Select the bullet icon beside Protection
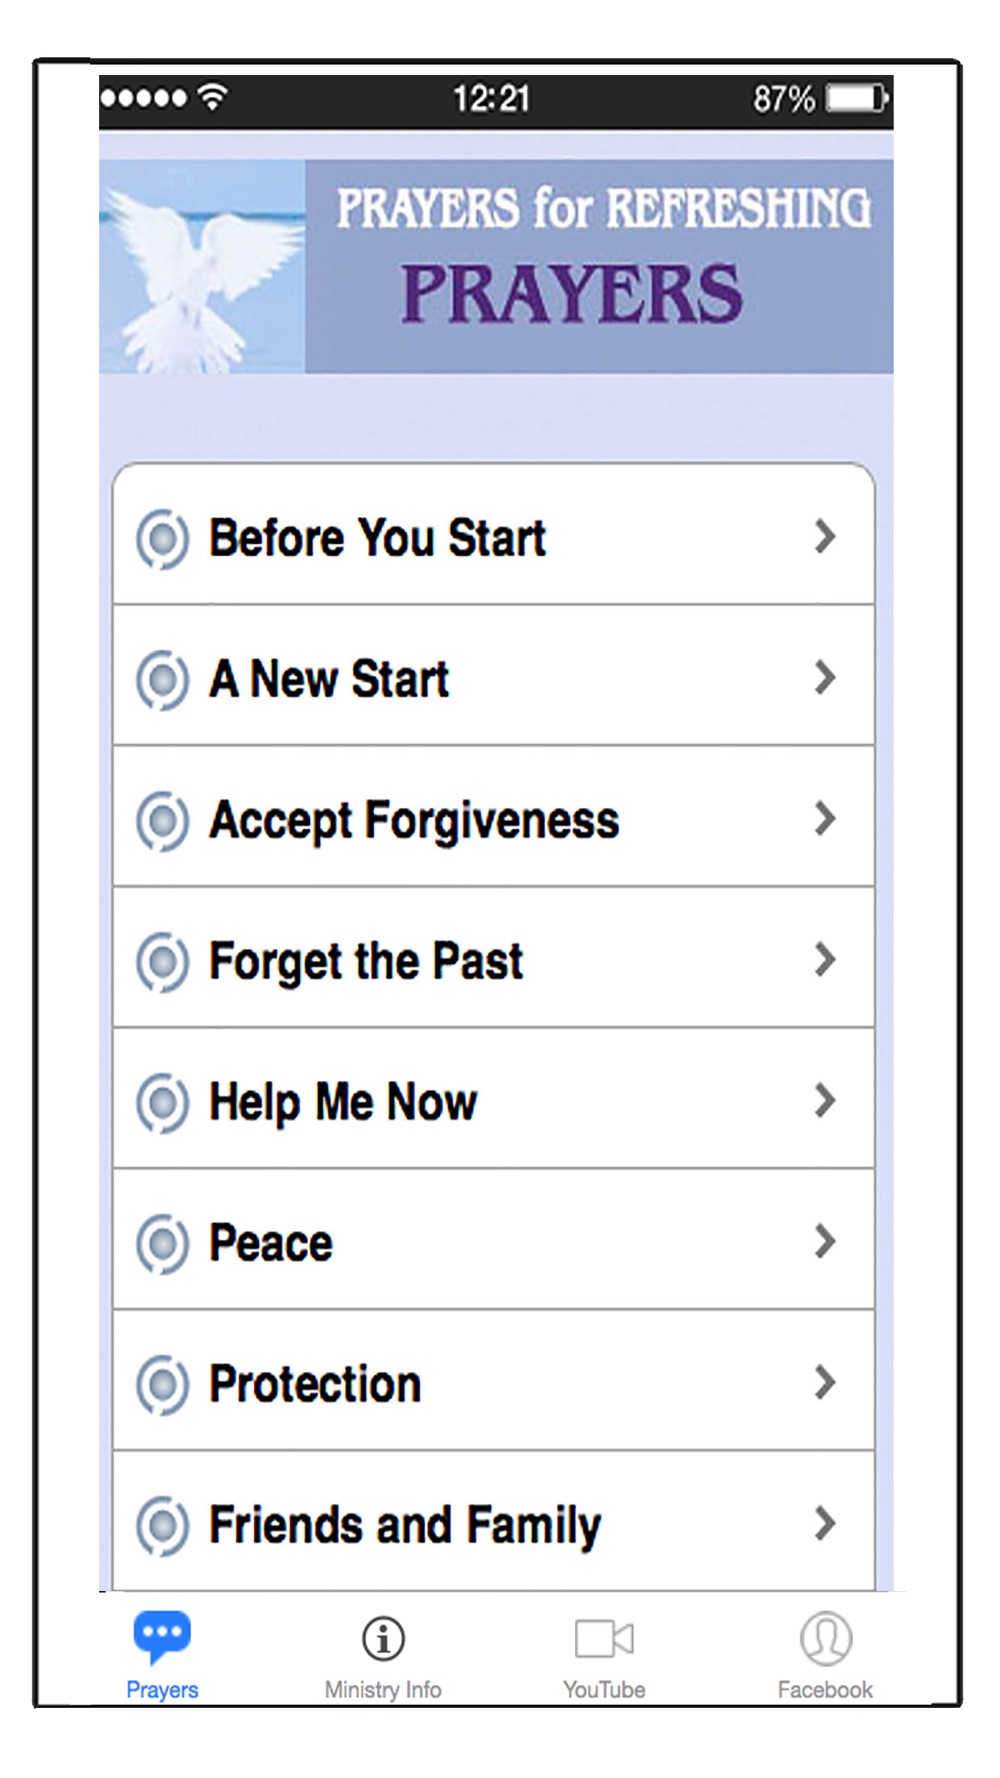 162,1385
